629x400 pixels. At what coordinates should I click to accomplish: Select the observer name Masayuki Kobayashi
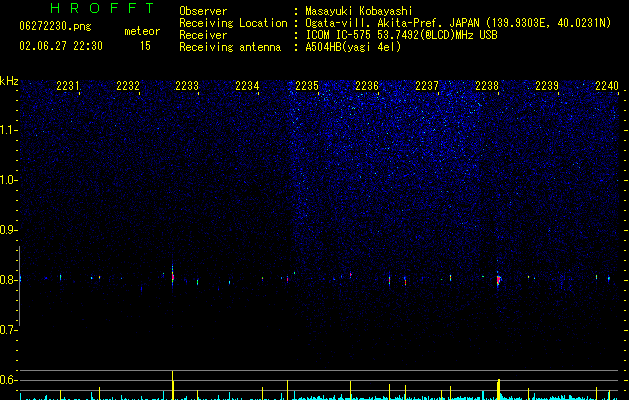[x=359, y=11]
